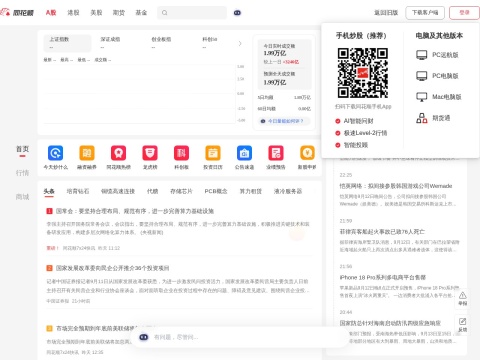Open the 菲律宾客船起火 news item
Viewport: 480px width, 360px height.
(x=382, y=232)
